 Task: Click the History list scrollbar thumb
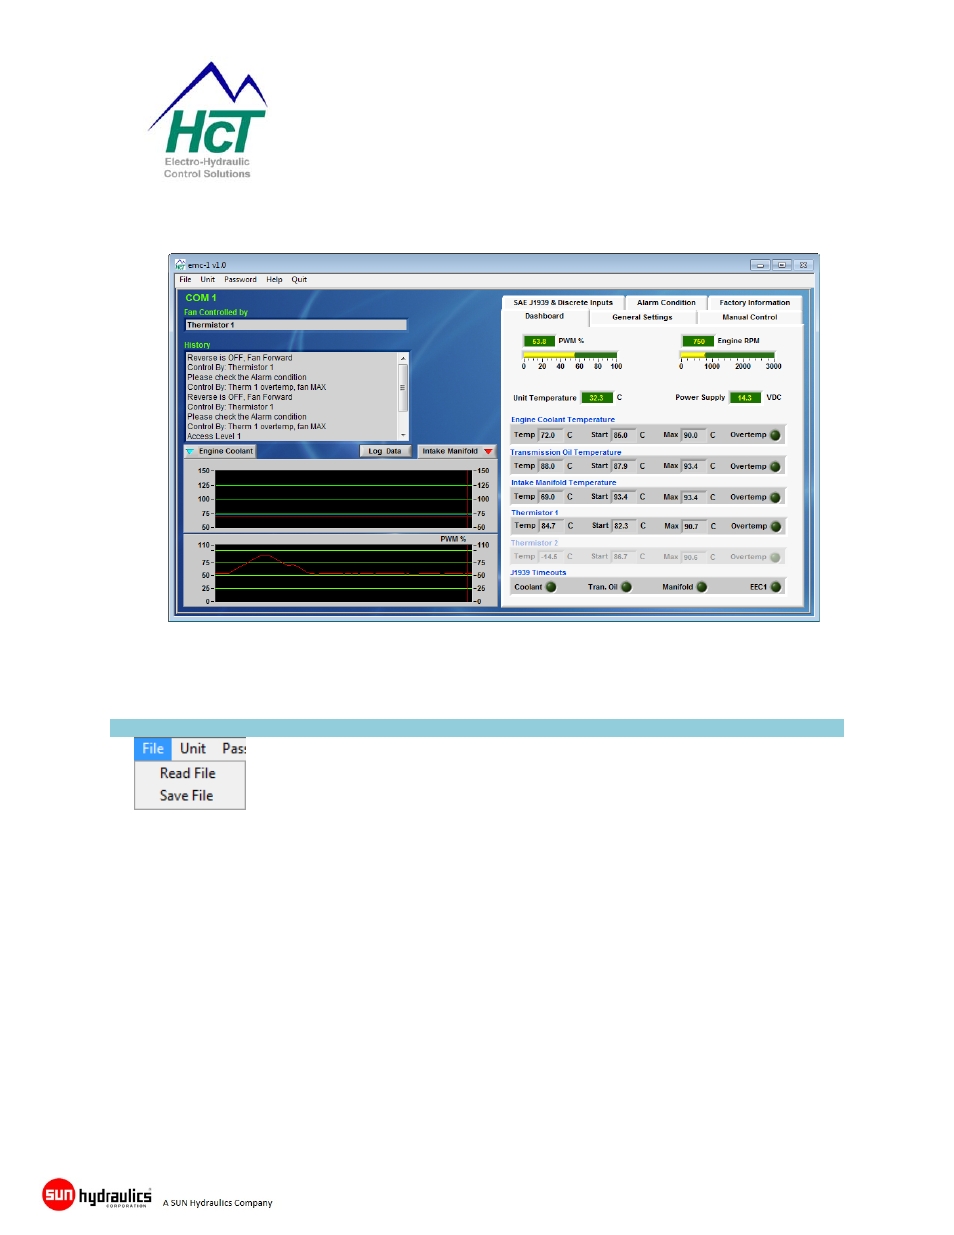tap(403, 387)
